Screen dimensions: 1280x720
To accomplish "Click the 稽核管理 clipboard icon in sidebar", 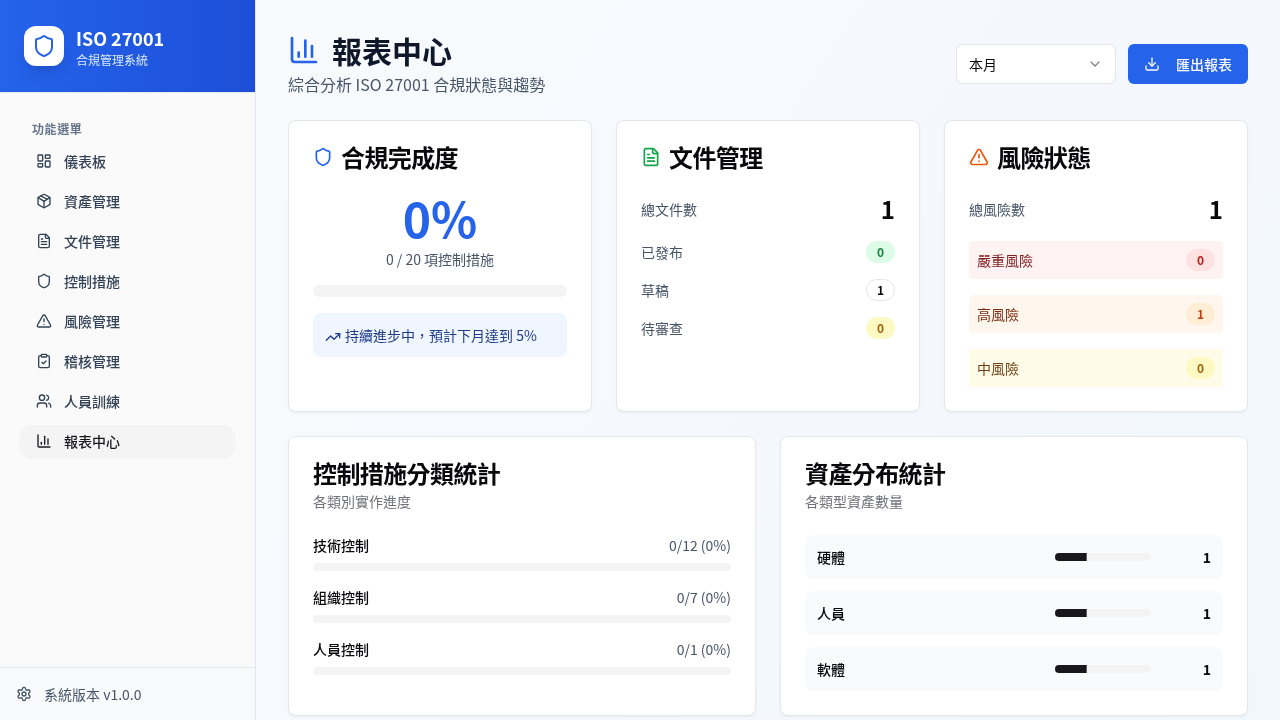I will tap(44, 361).
